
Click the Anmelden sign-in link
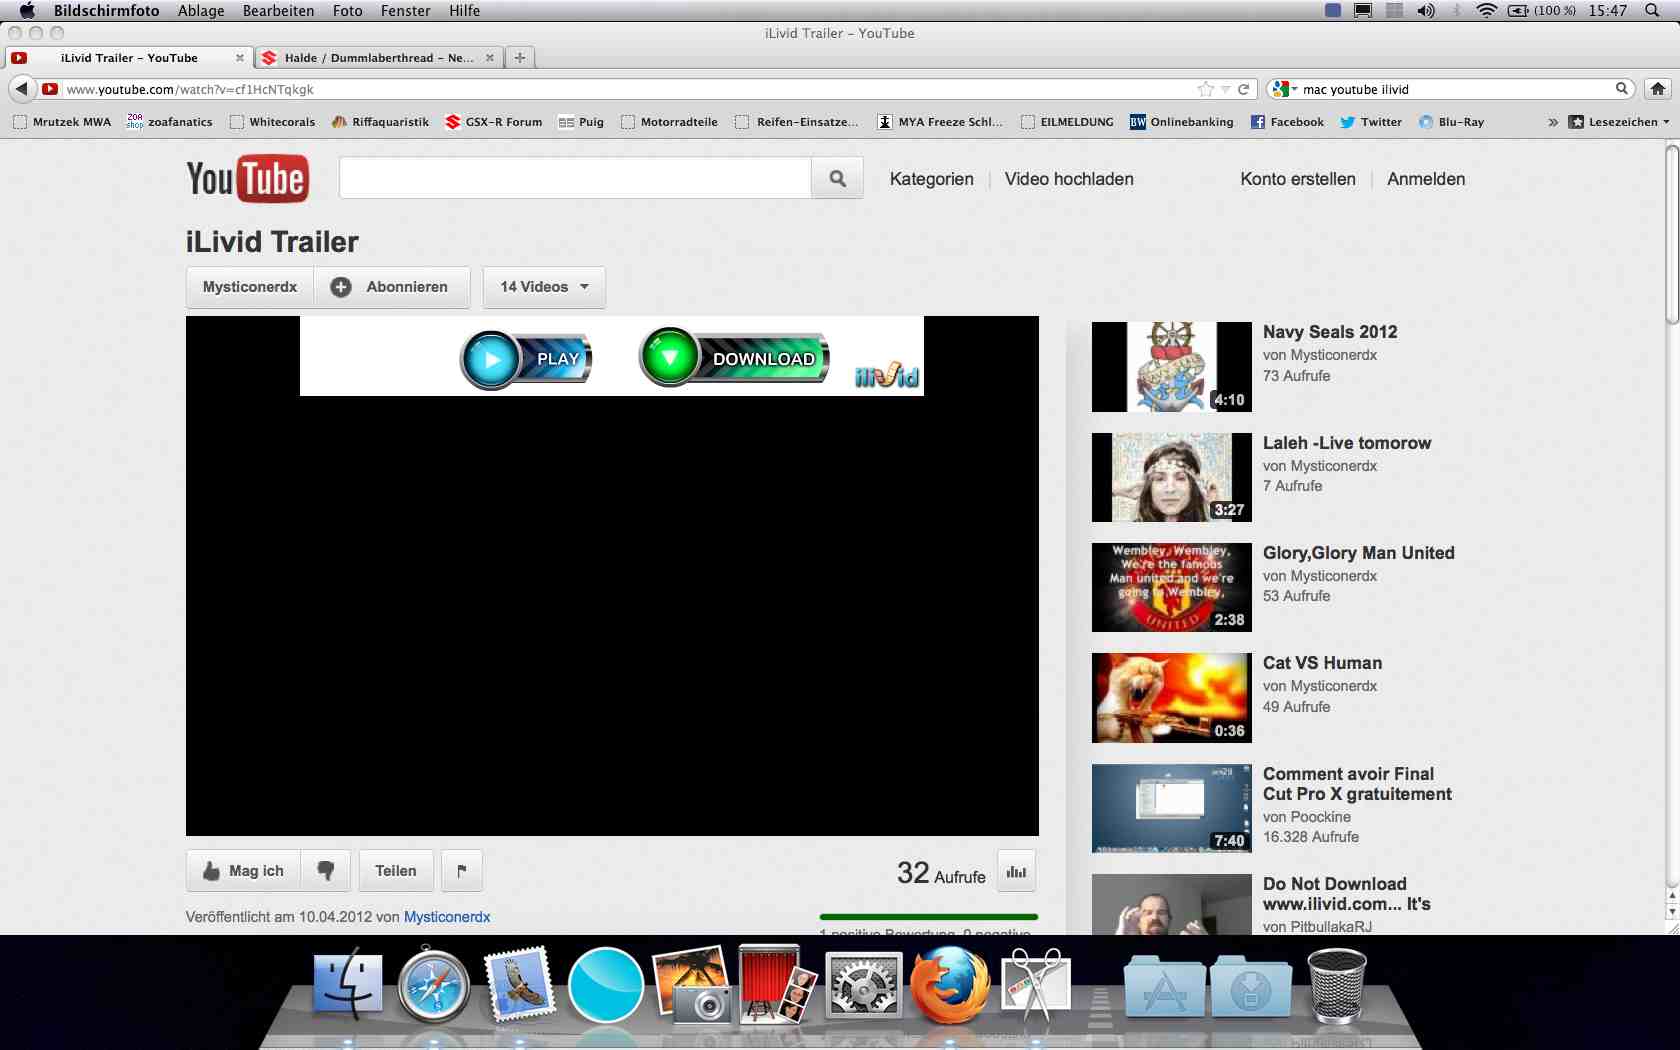[x=1426, y=179]
